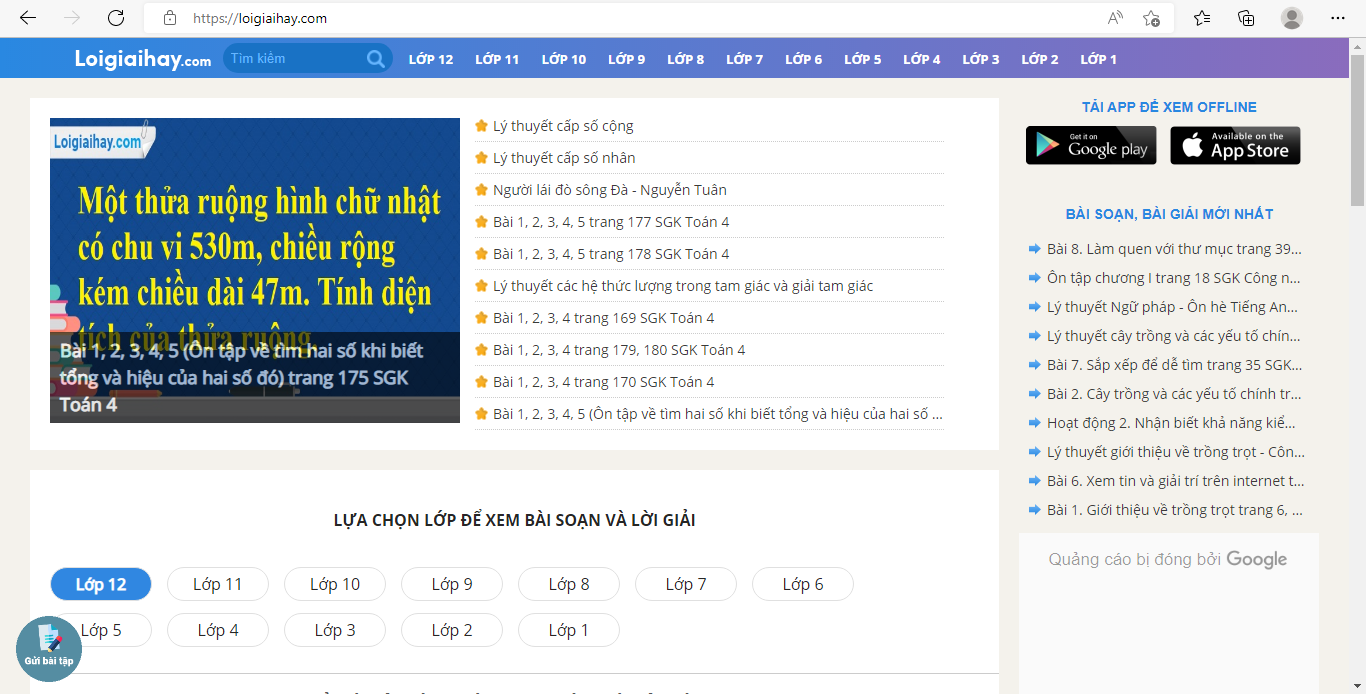Click the App Store download badge
The image size is (1366, 694).
pos(1235,145)
